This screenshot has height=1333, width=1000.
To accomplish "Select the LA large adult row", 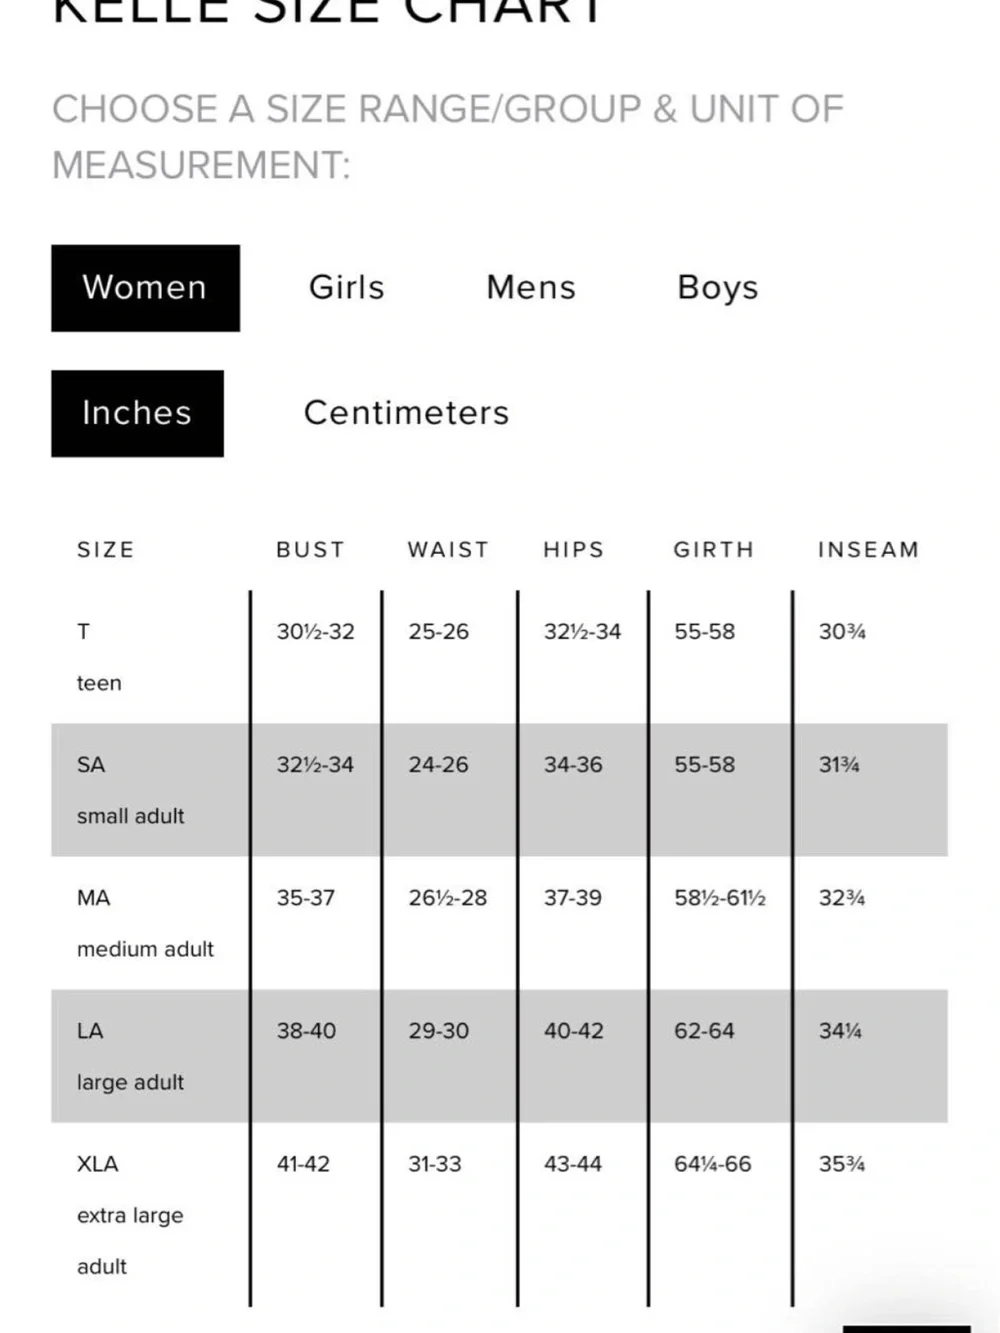I will [499, 1056].
